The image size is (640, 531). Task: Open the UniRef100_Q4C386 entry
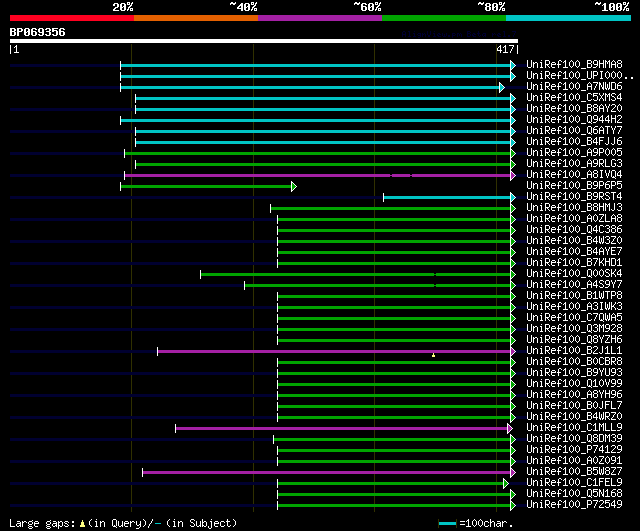[x=574, y=230]
